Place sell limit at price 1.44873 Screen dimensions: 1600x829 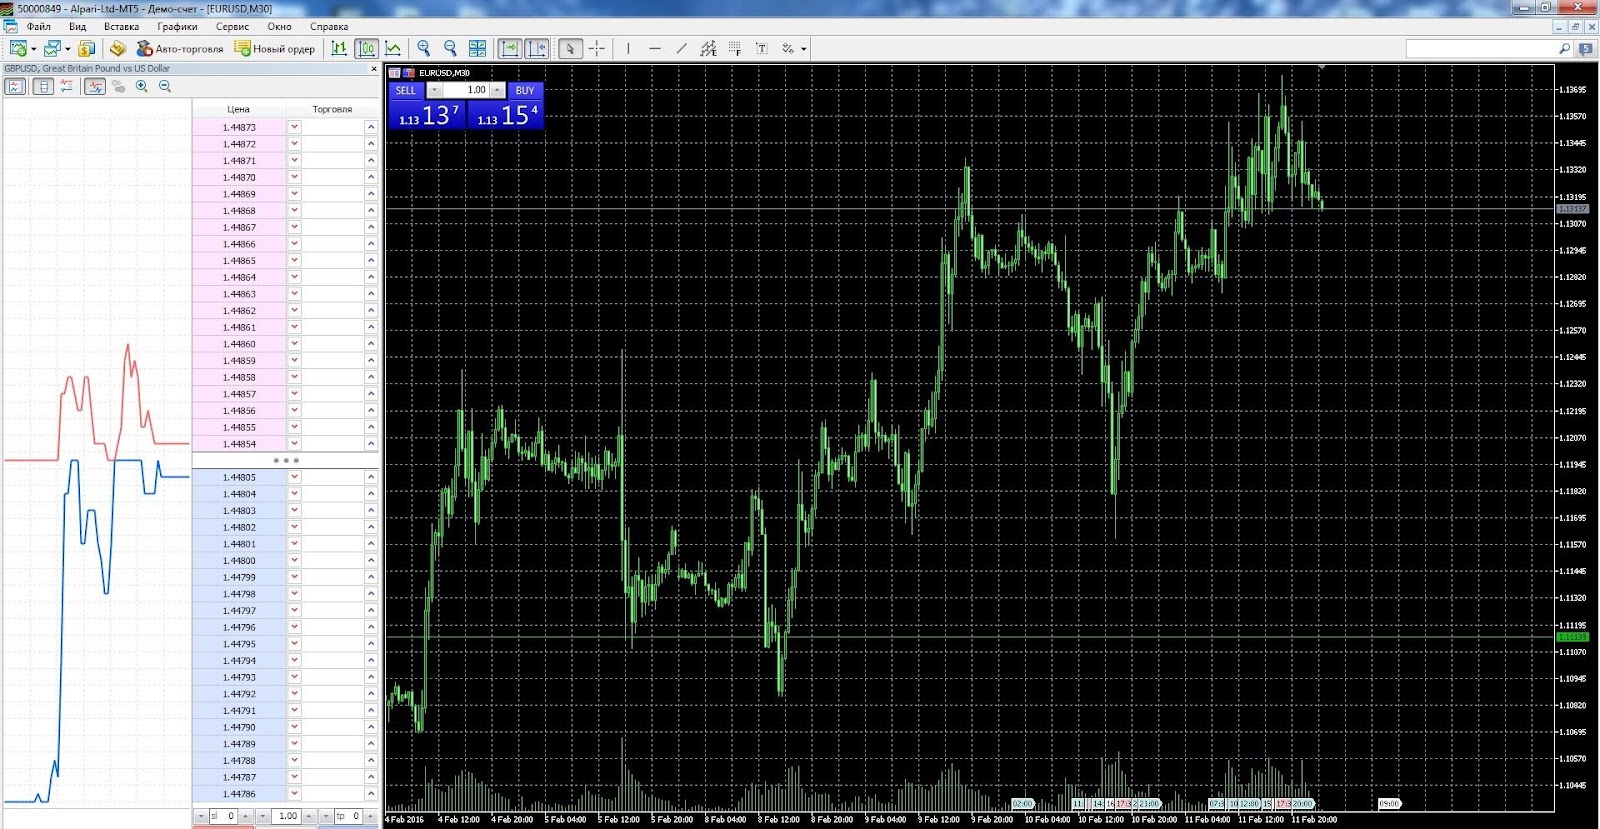pyautogui.click(x=294, y=127)
